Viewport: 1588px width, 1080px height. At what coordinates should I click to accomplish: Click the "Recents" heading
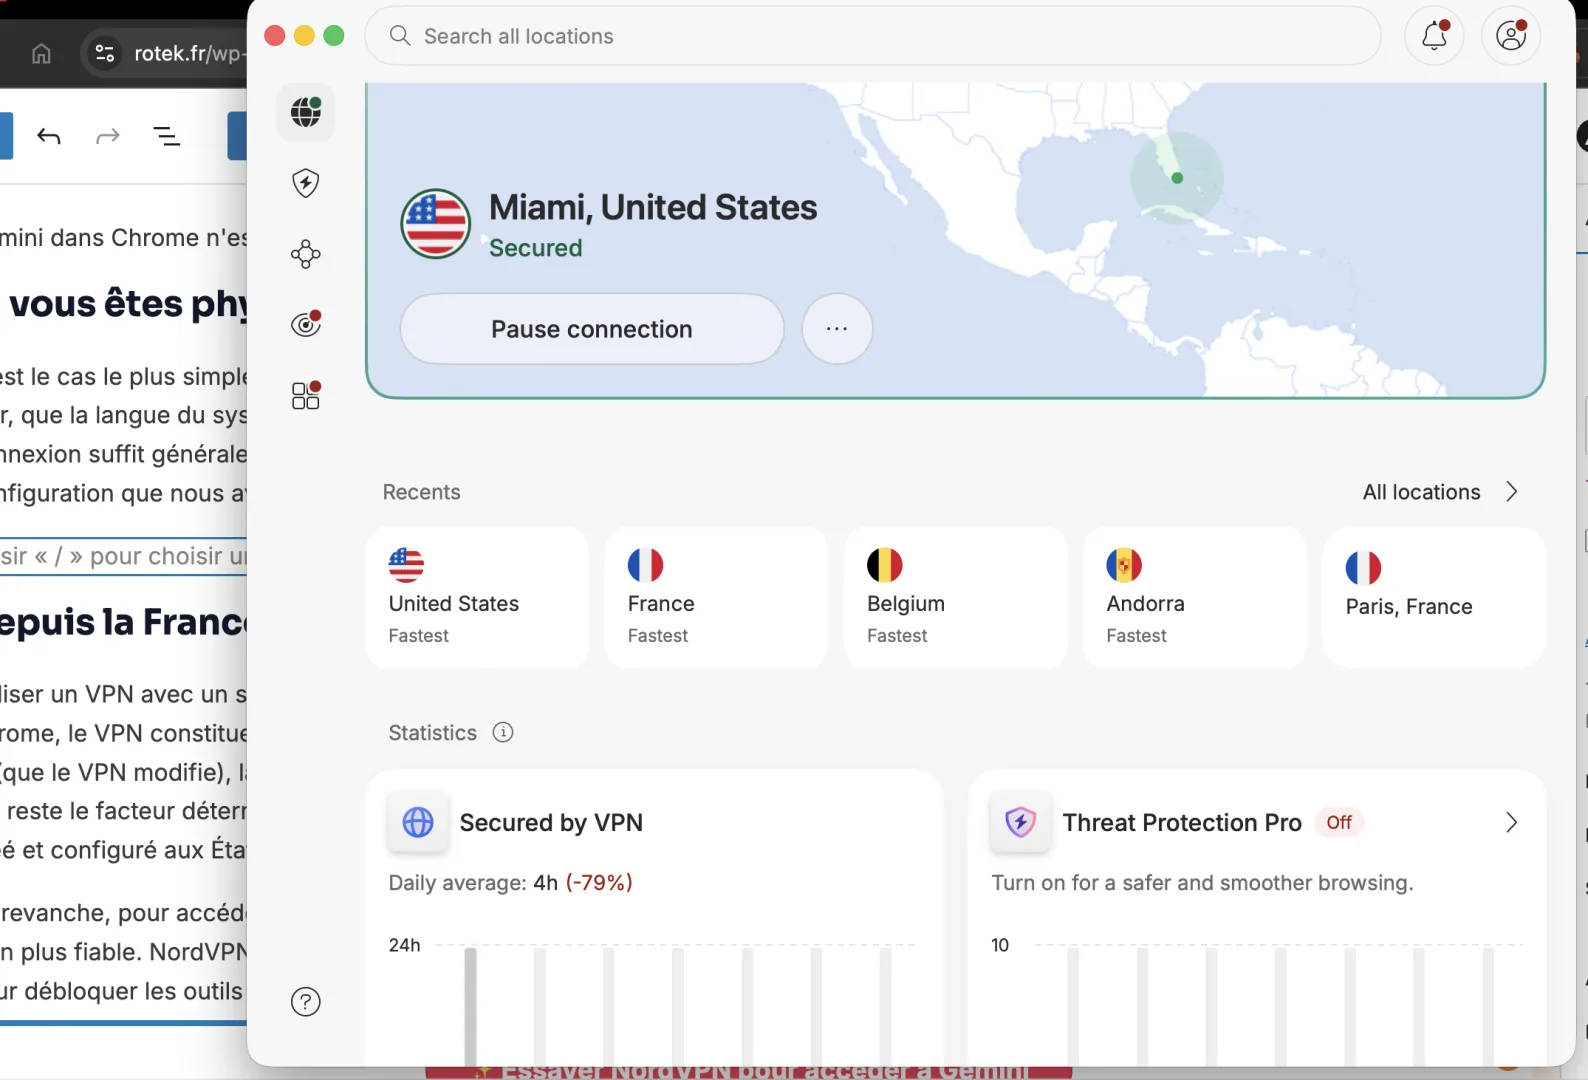pyautogui.click(x=421, y=492)
